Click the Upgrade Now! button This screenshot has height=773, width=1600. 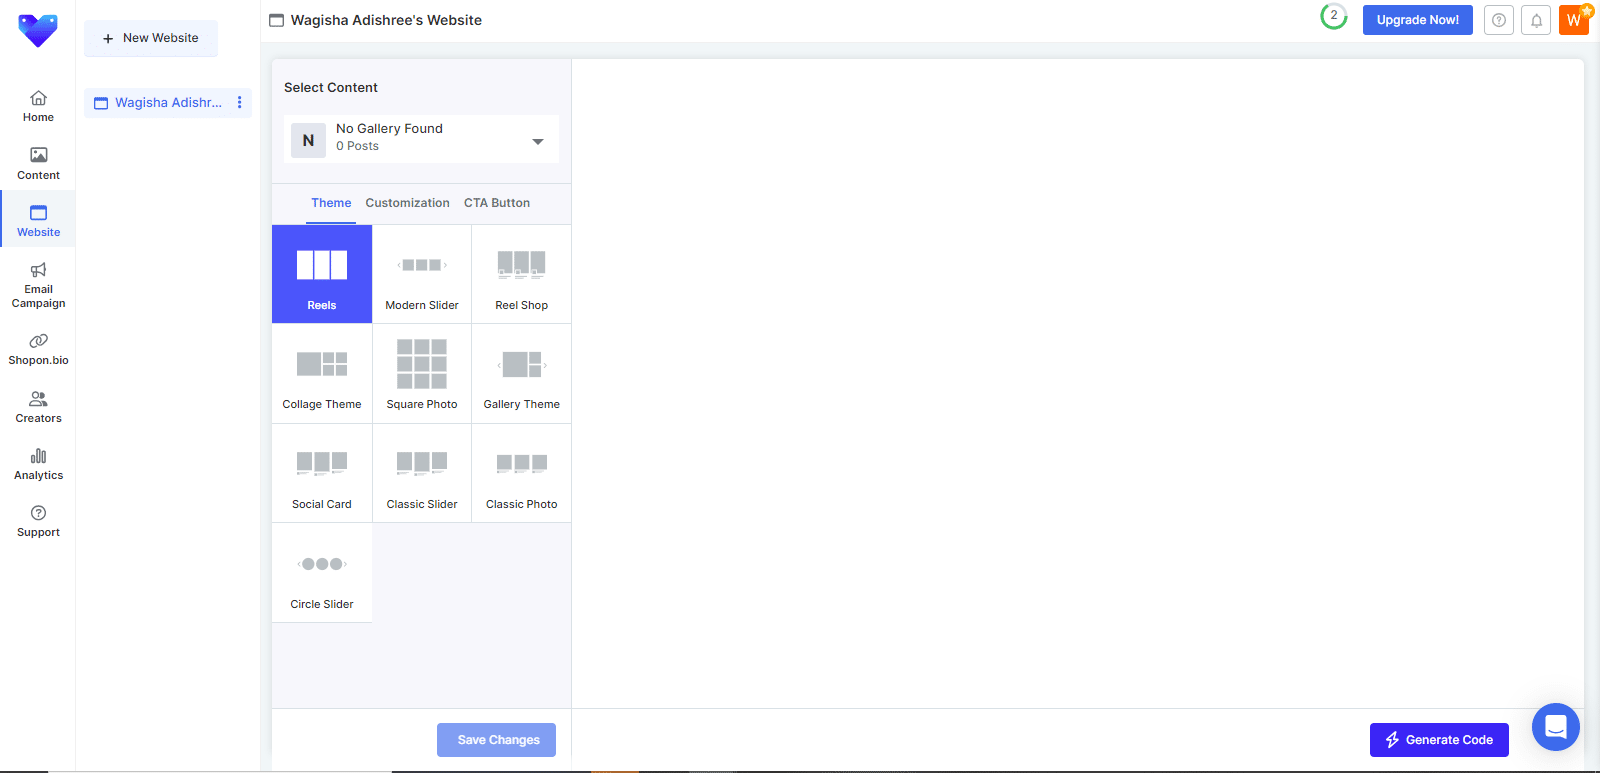(1417, 20)
